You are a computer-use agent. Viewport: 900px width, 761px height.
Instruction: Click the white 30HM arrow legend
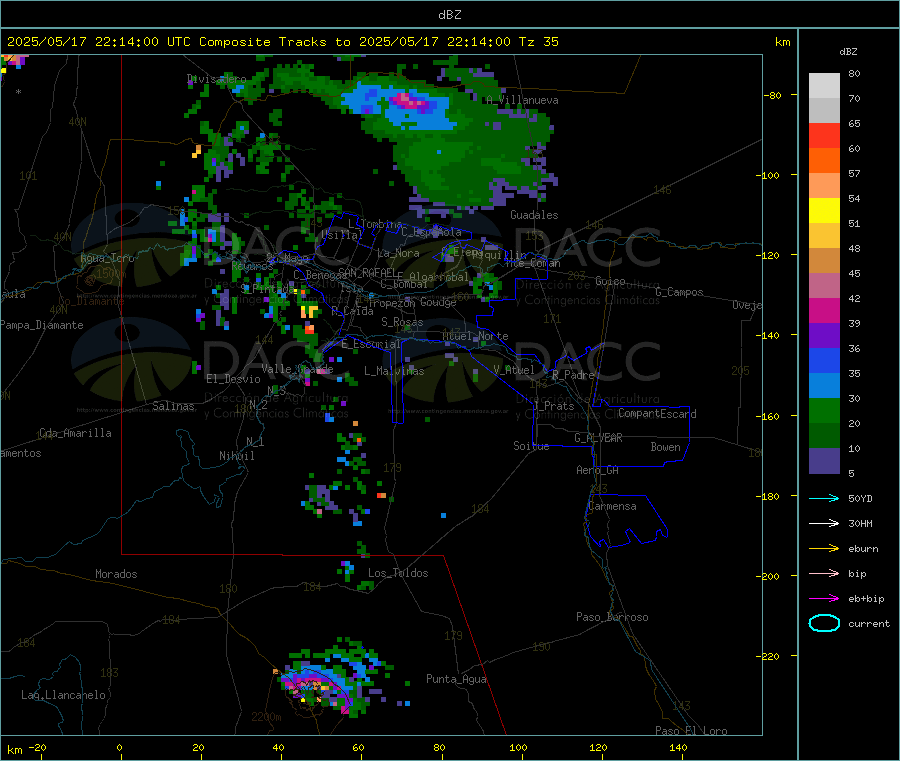(824, 523)
